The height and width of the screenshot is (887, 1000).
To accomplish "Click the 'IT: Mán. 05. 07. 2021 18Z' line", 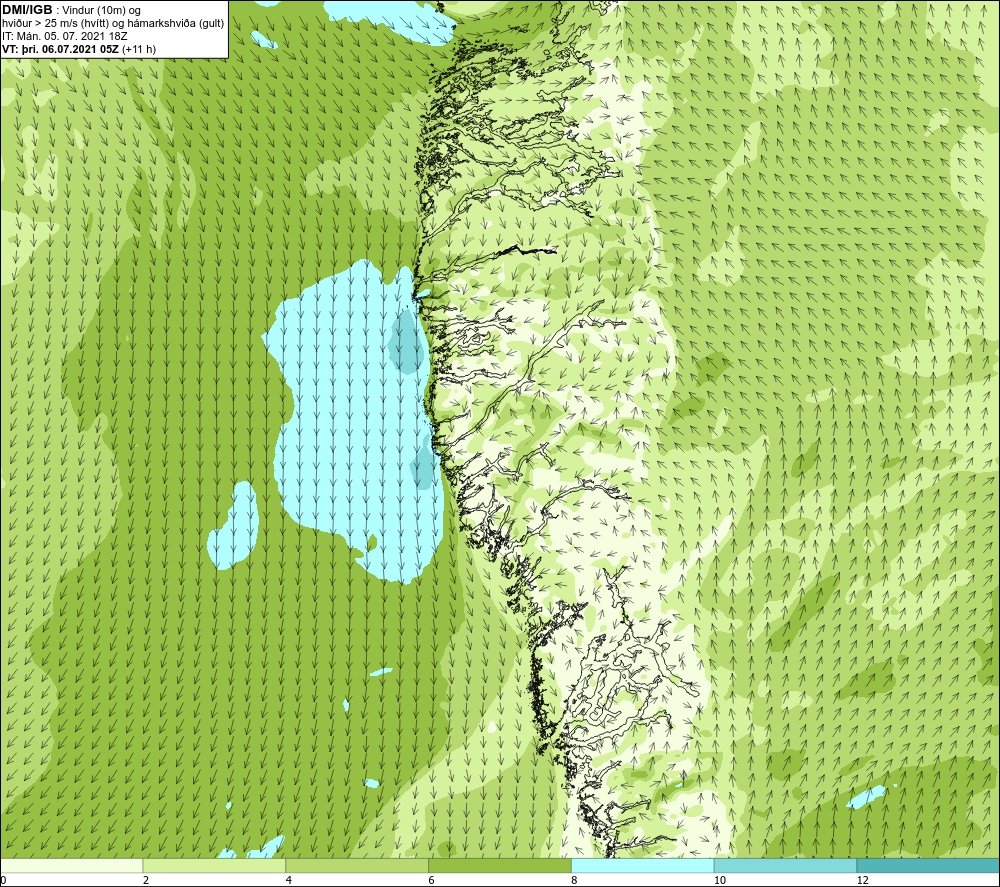I will coord(64,36).
